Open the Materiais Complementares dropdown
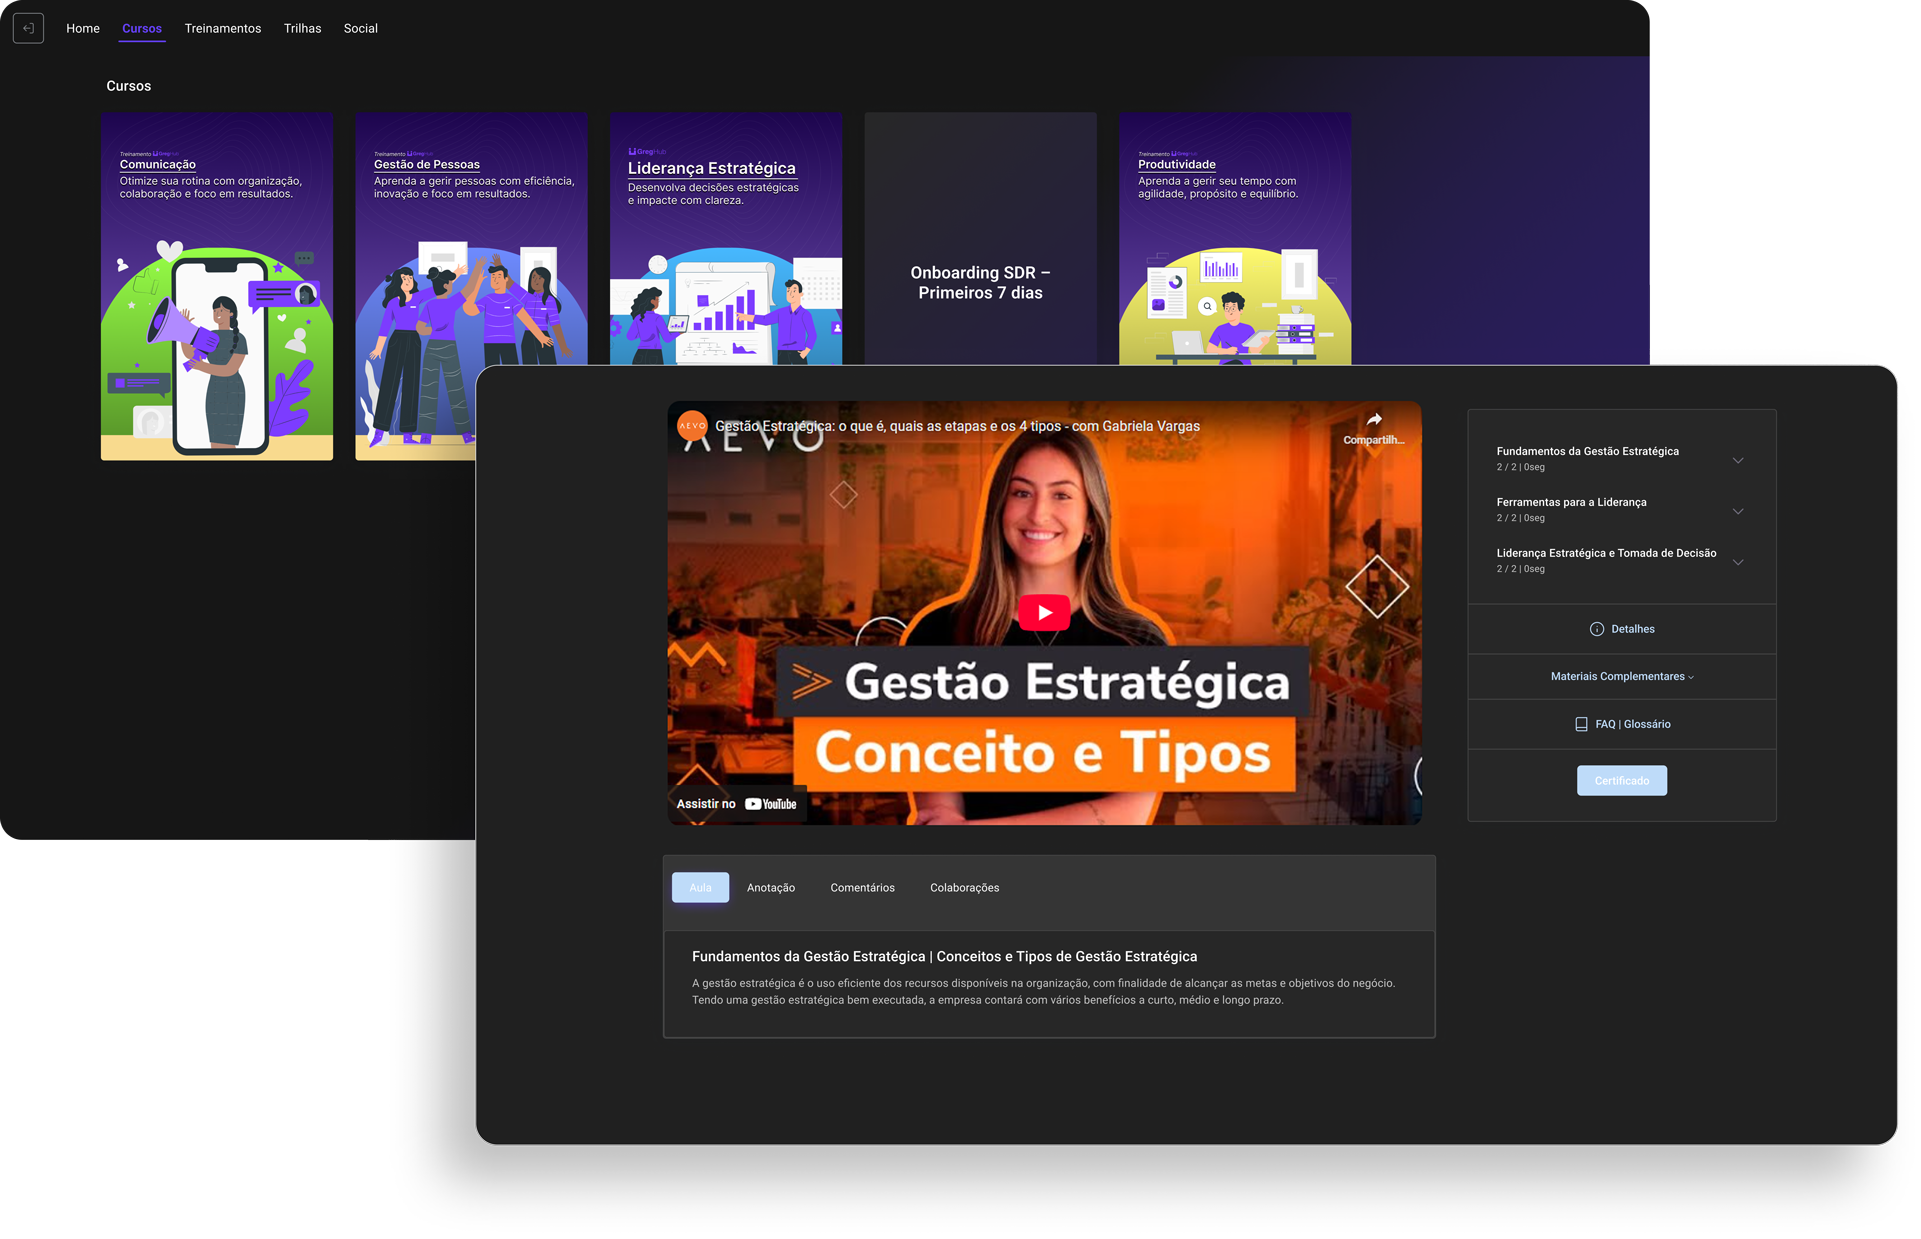Screen dimensions: 1921x1239 (1621, 677)
